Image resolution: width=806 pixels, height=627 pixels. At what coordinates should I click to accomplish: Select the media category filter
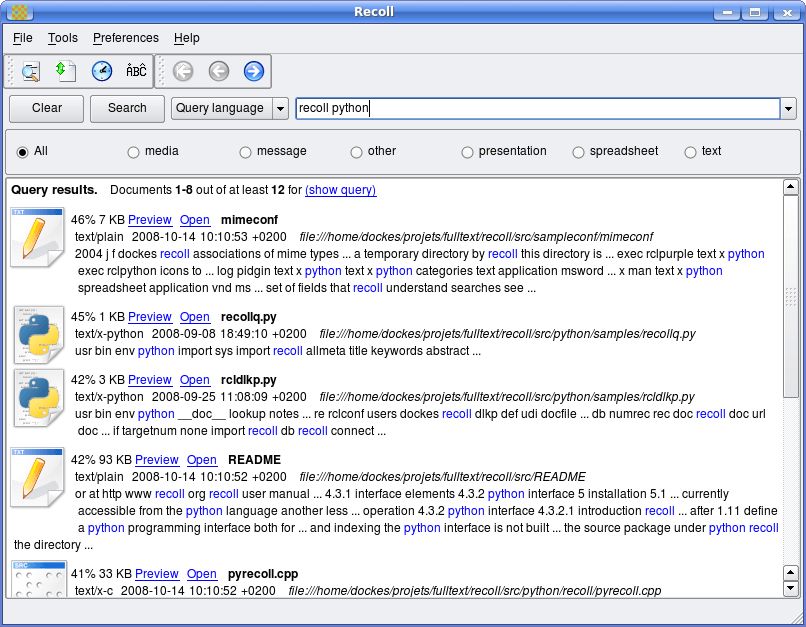click(x=132, y=152)
